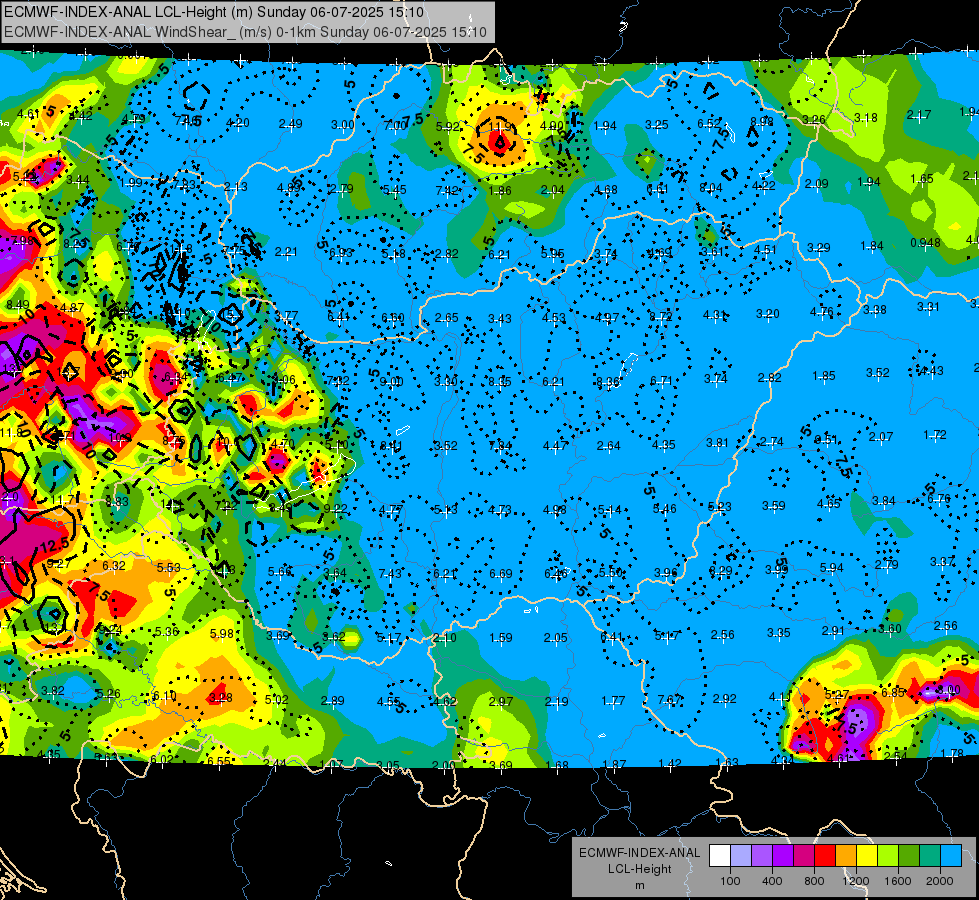Viewport: 979px width, 900px height.
Task: Click the wind shear value 3.29
Action: [x=819, y=248]
